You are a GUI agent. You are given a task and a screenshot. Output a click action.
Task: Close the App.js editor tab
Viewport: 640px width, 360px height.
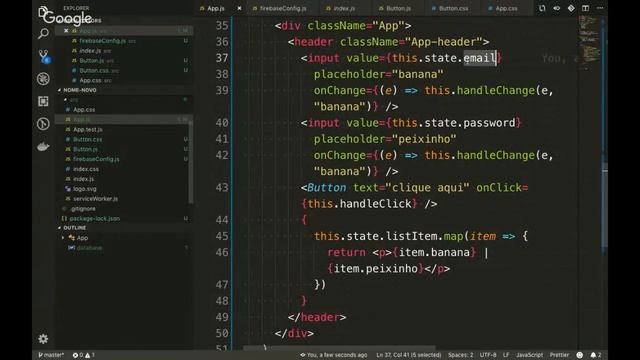coord(240,8)
